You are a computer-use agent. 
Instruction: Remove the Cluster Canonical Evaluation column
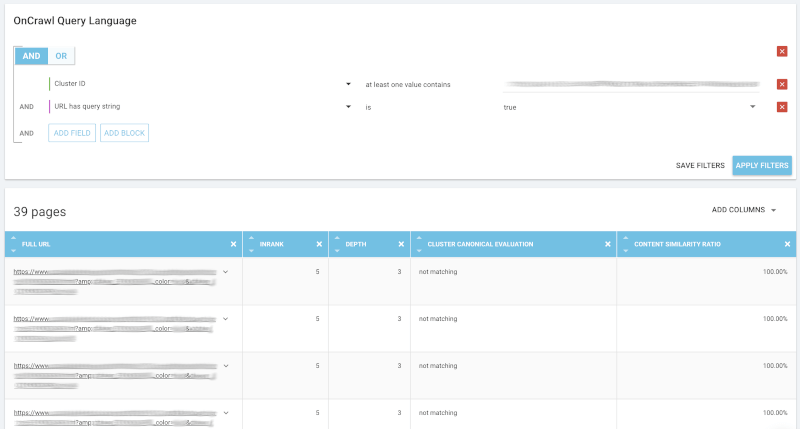coord(605,243)
